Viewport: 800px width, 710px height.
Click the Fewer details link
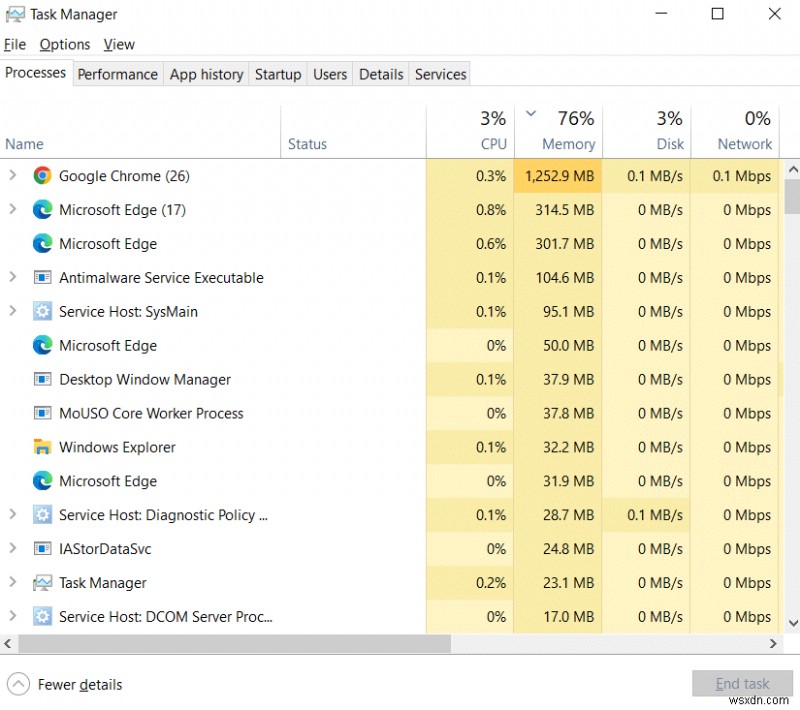tap(80, 684)
